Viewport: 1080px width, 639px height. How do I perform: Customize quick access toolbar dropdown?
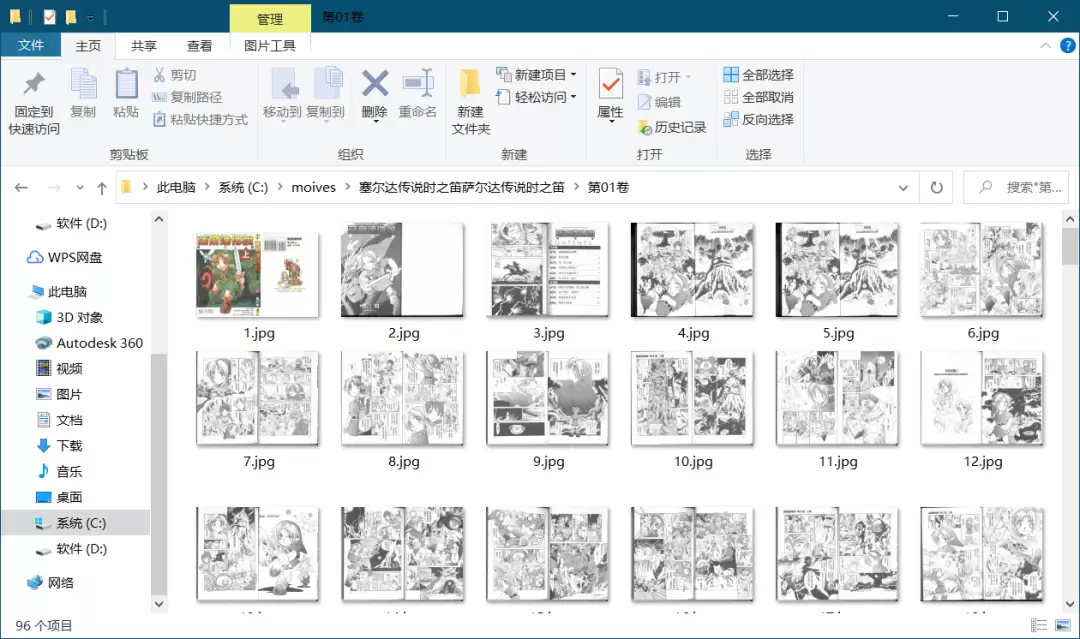pos(90,18)
